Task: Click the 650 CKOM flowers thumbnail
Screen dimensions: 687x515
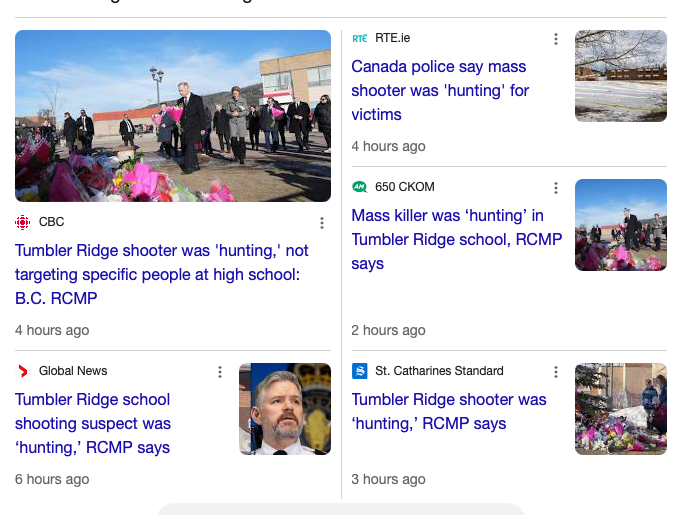Action: point(621,225)
